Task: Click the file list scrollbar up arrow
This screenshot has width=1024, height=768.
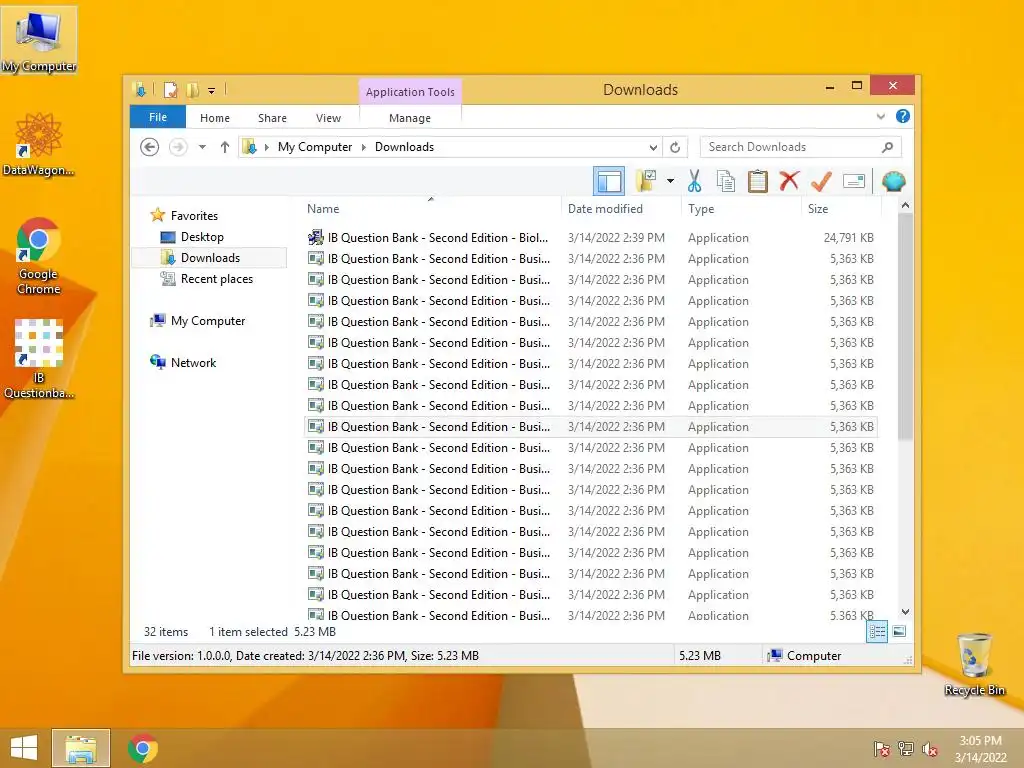Action: coord(905,206)
